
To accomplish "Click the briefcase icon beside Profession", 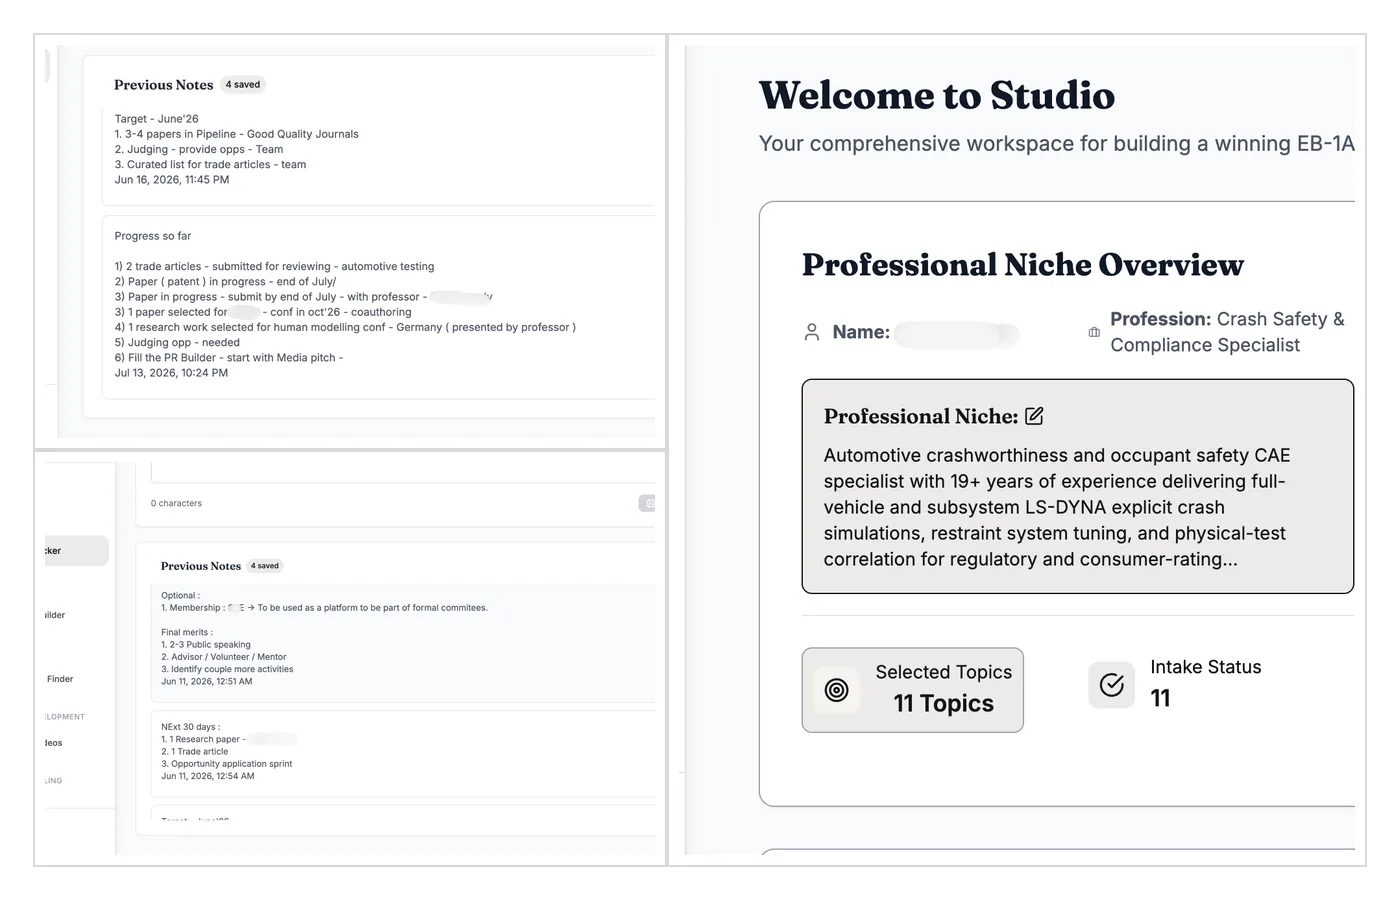I will (1094, 332).
